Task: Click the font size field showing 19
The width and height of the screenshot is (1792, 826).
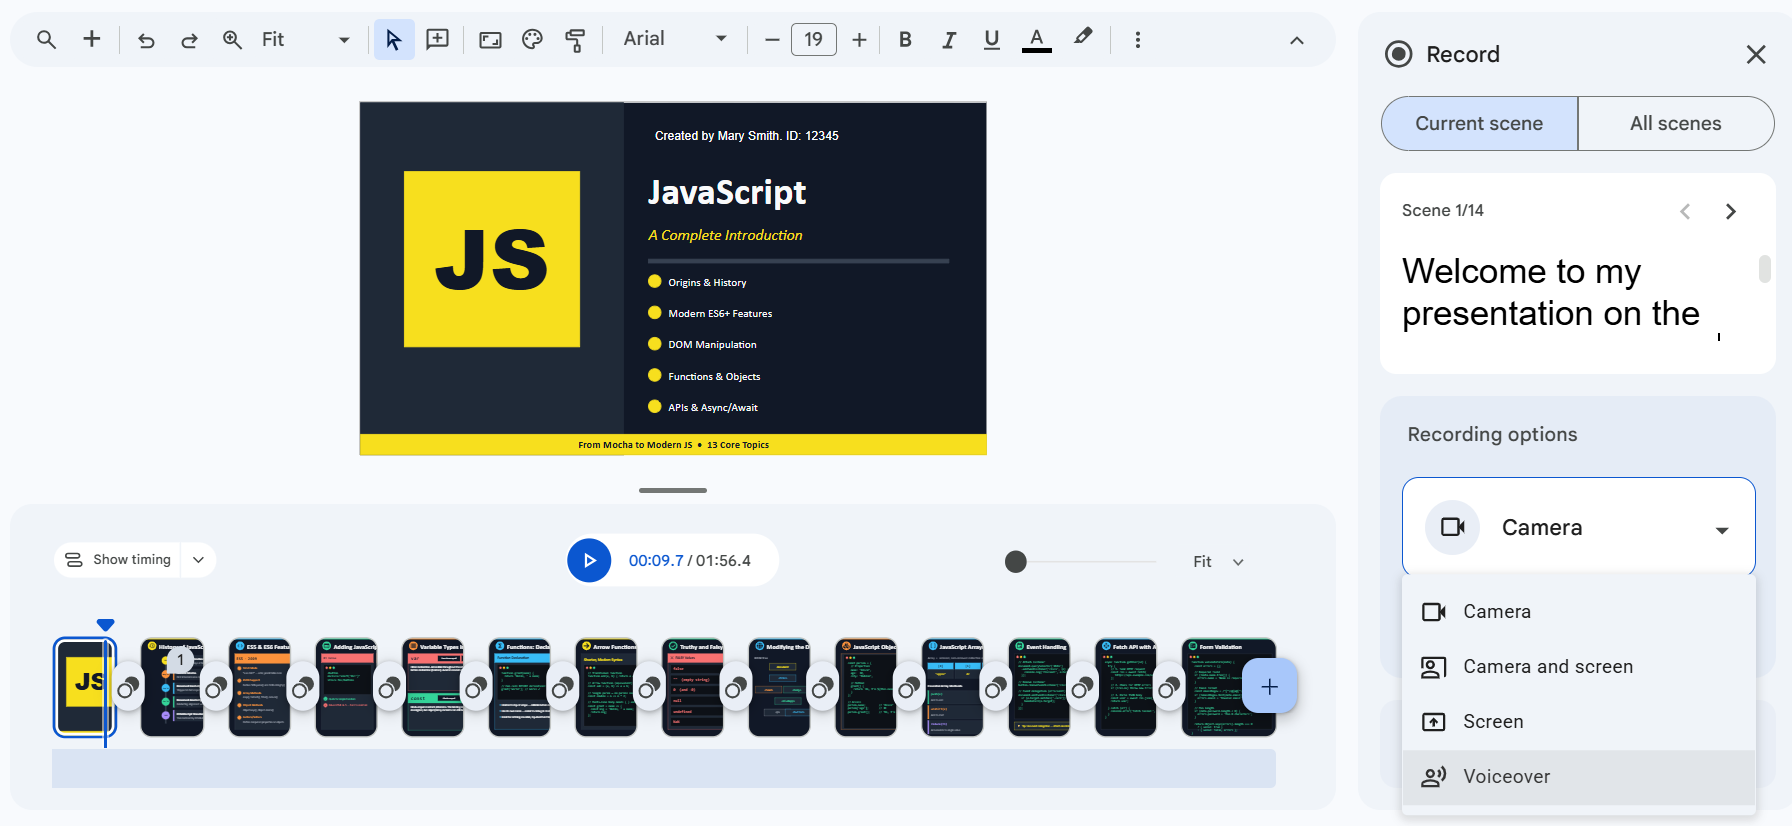Action: (814, 39)
